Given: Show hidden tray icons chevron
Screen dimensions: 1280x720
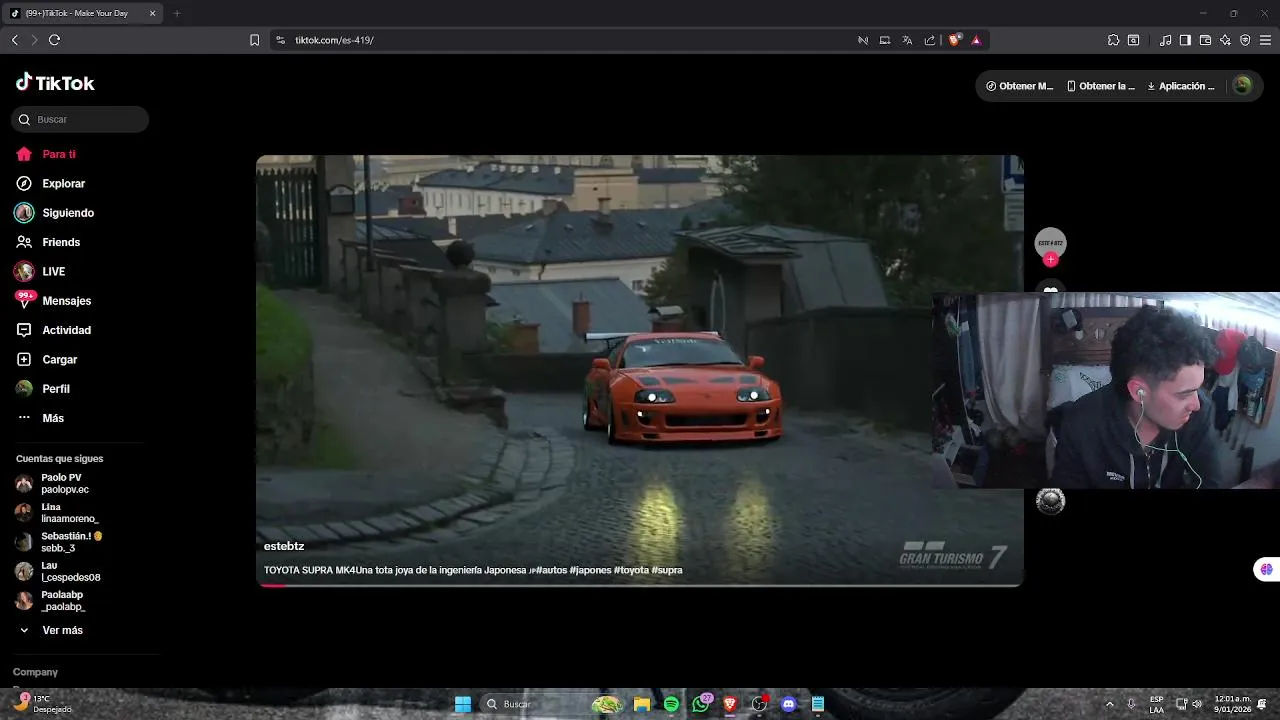Looking at the screenshot, I should coord(1109,704).
